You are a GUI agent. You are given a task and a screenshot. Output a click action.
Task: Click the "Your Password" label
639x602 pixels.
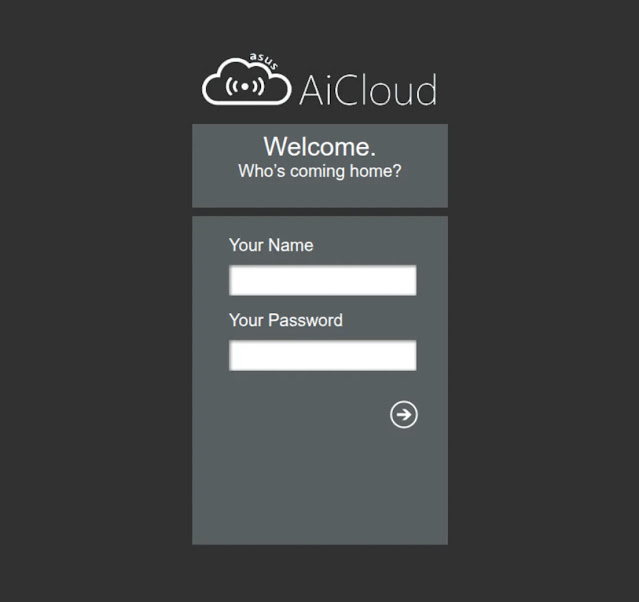click(286, 320)
